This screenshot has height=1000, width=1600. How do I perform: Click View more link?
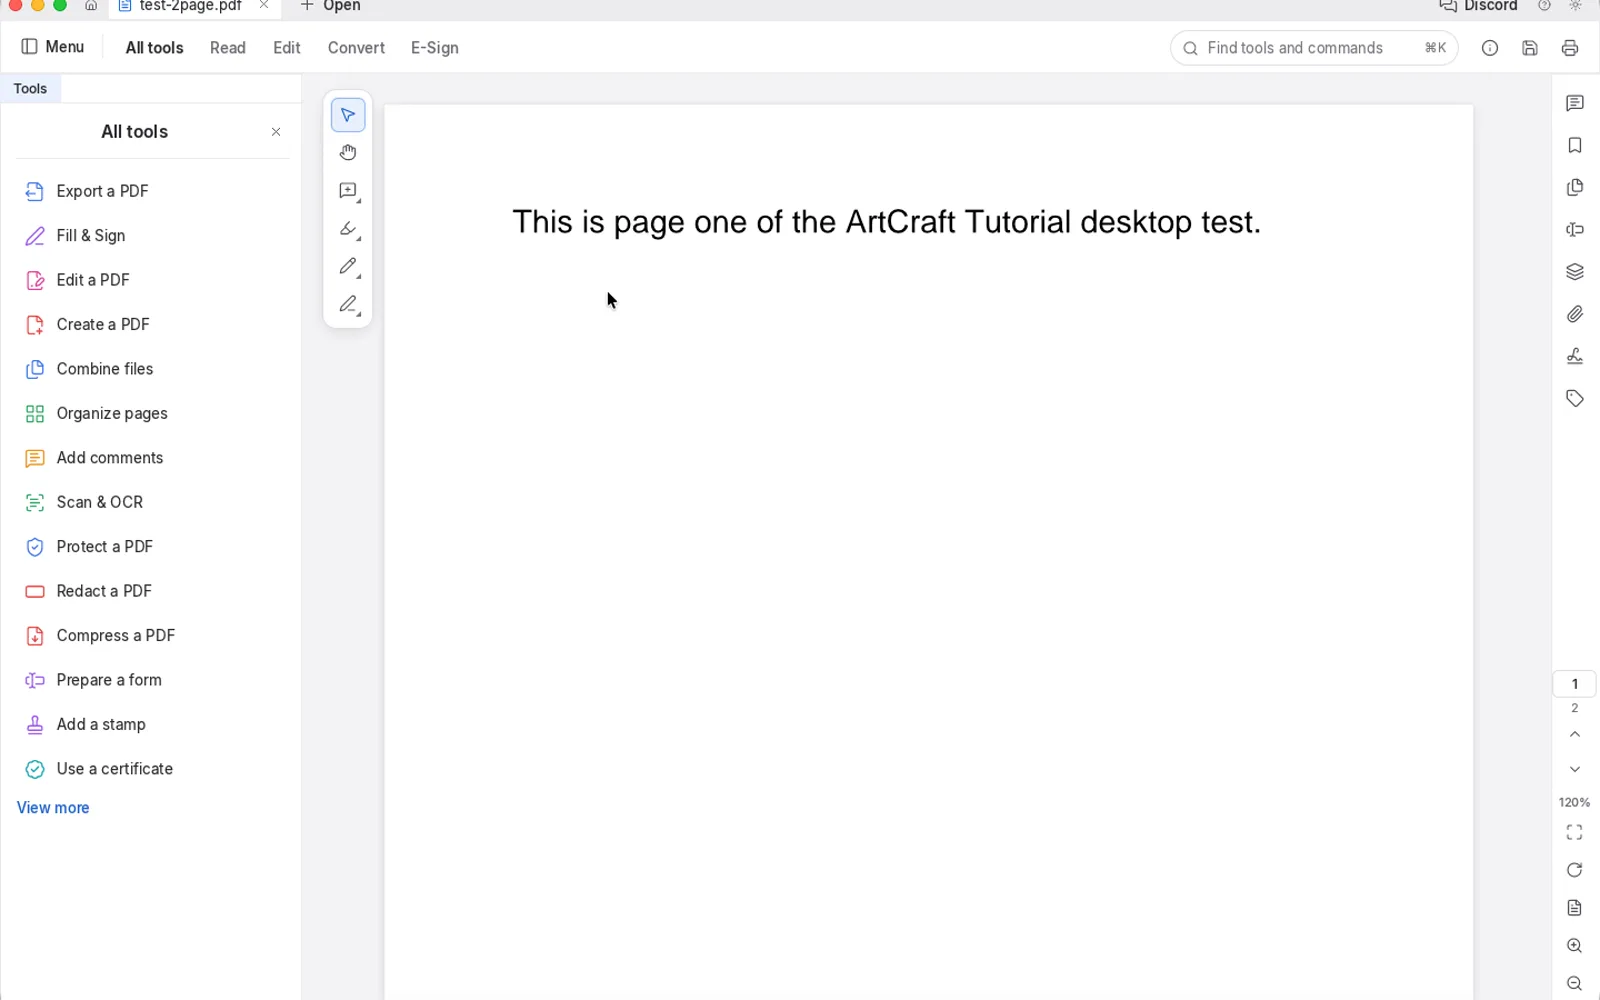(53, 808)
